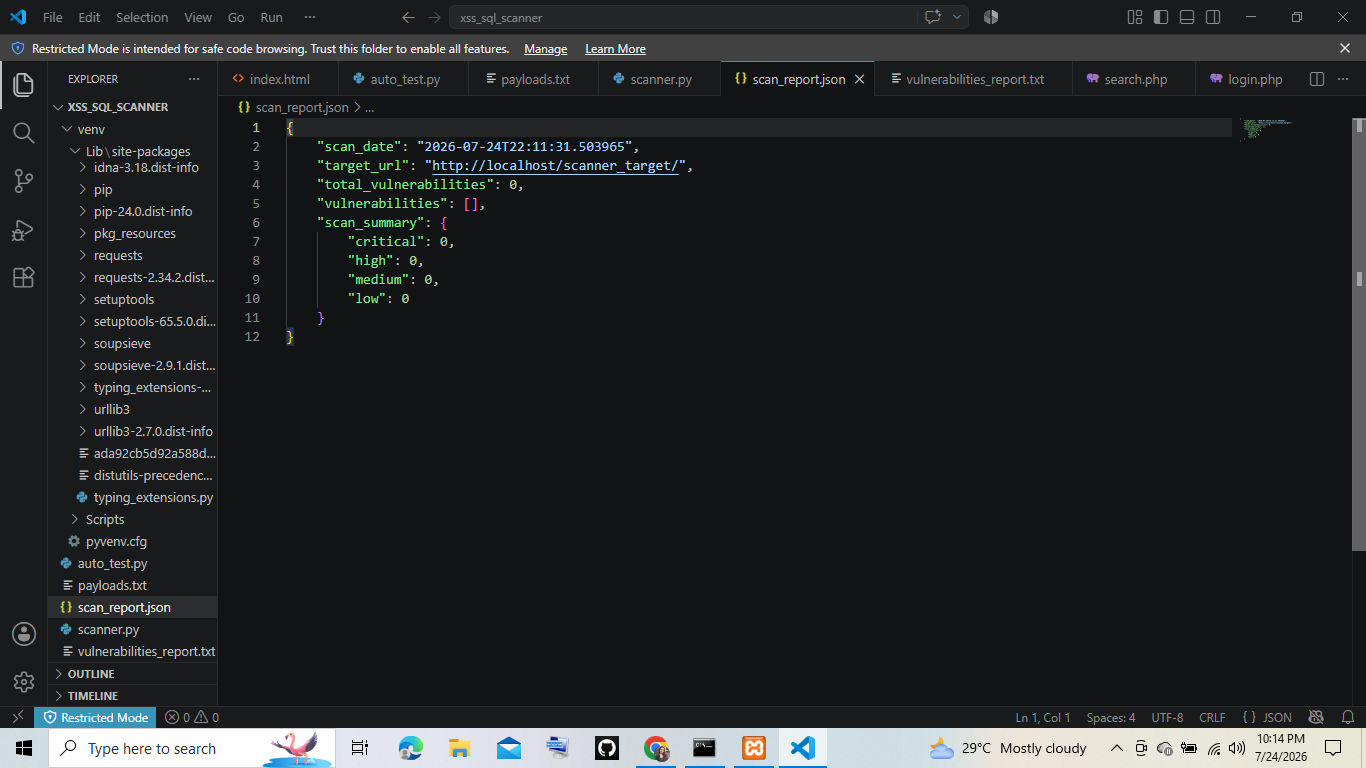Open the Manage gear menu
The image size is (1366, 768).
click(24, 682)
